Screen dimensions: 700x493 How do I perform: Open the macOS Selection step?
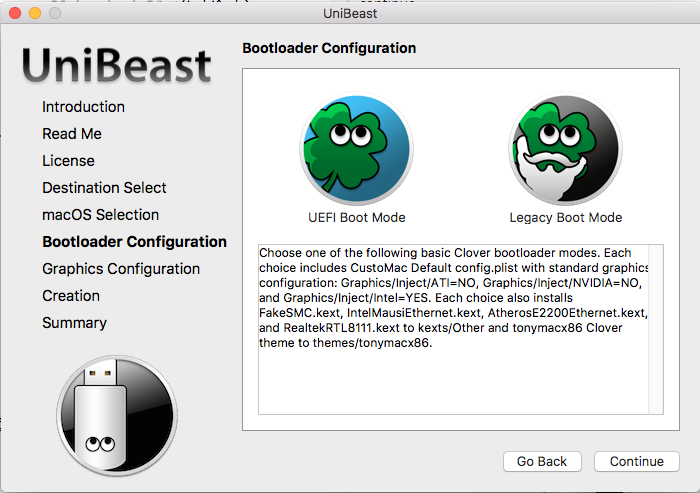tap(100, 215)
